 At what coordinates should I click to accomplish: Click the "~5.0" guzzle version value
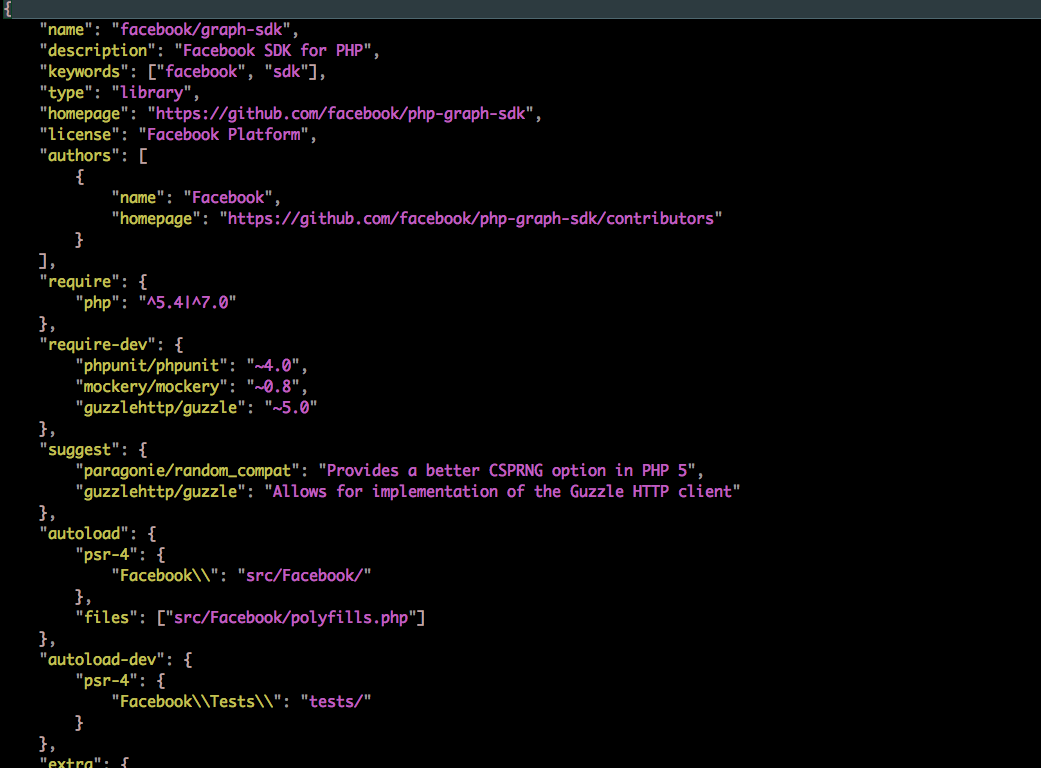(x=291, y=408)
